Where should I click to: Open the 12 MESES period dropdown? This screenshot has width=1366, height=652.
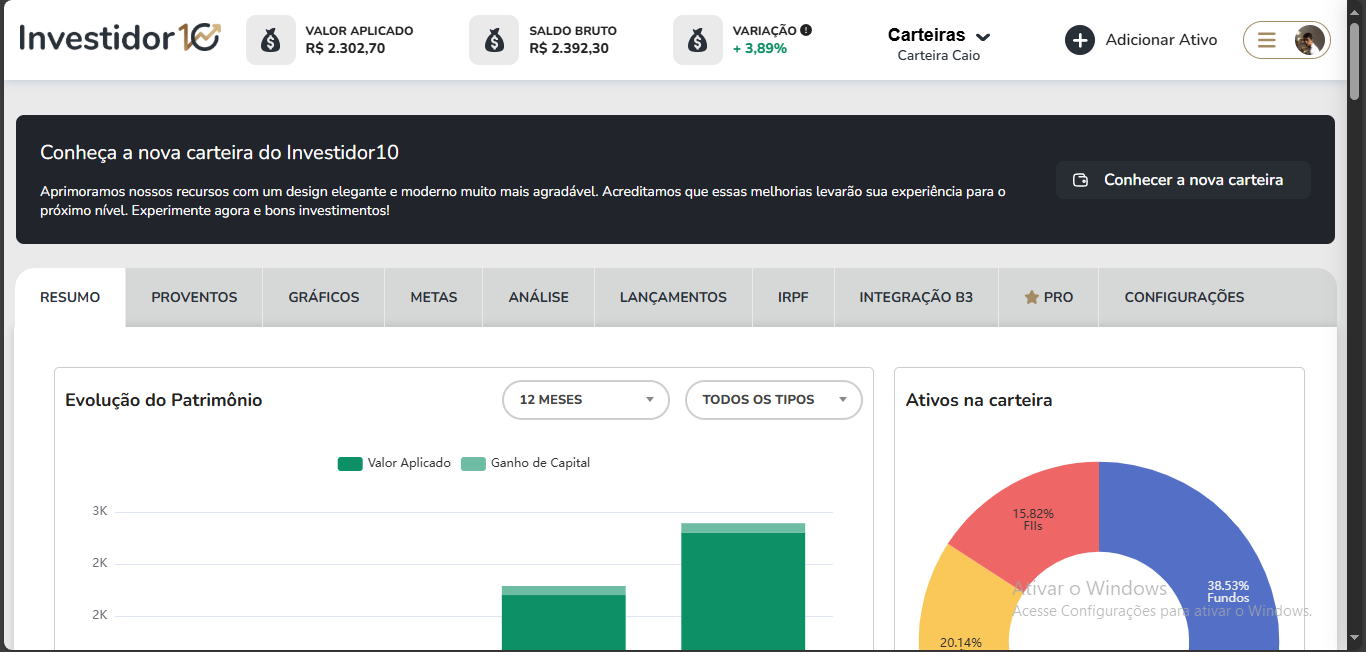[x=586, y=400]
